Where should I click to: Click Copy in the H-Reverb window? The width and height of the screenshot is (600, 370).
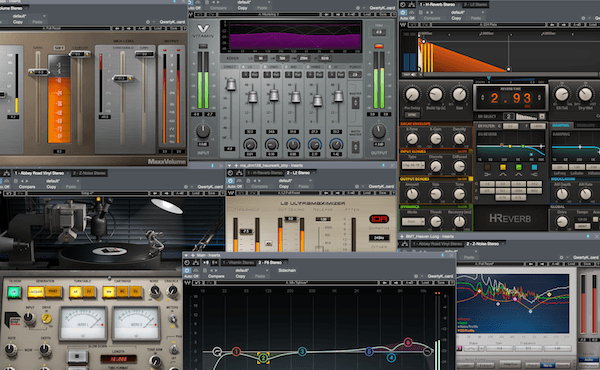coord(456,18)
